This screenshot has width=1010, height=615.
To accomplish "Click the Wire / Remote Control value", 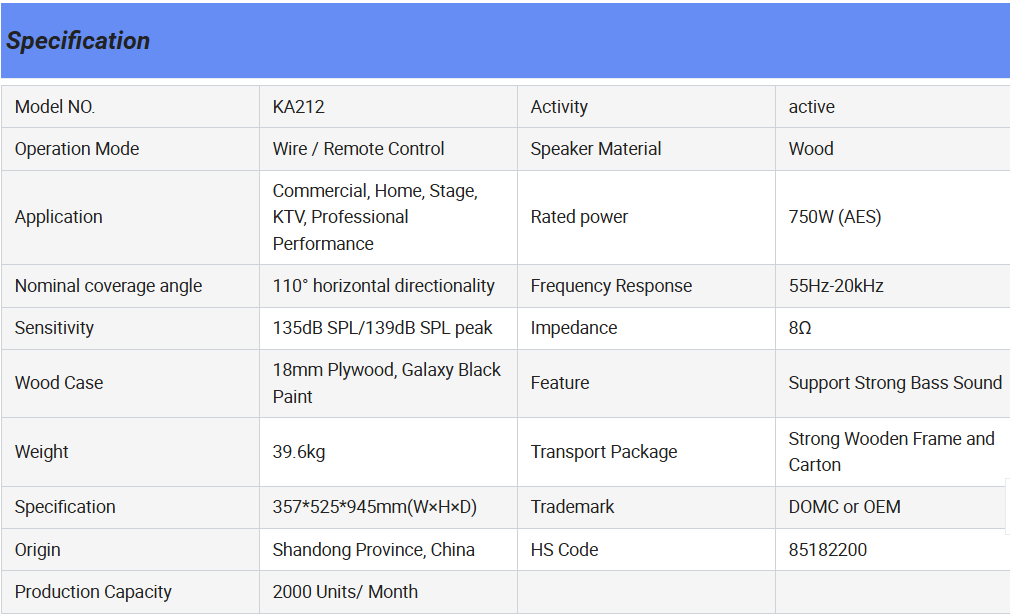I will point(358,149).
